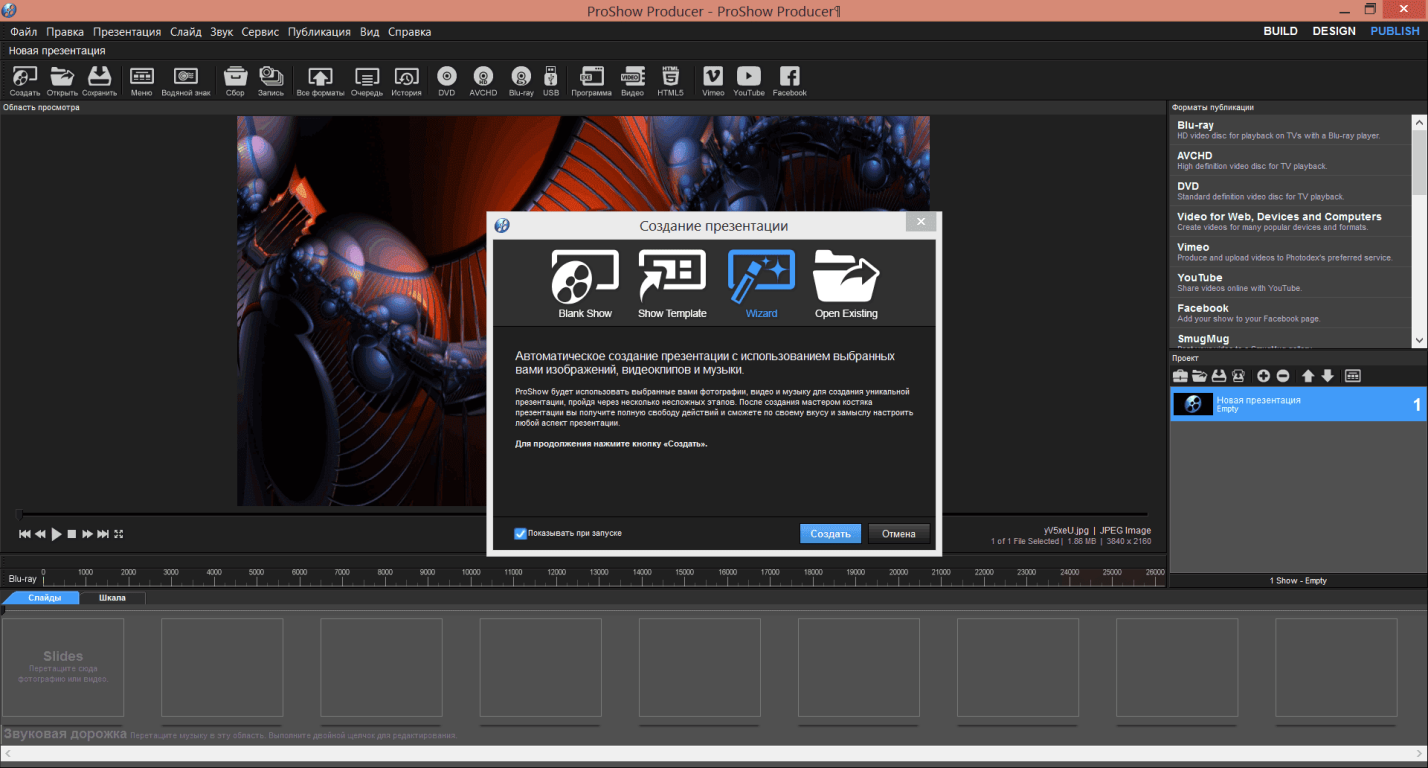Image resolution: width=1428 pixels, height=768 pixels.
Task: Click the Отмена button
Action: click(898, 533)
